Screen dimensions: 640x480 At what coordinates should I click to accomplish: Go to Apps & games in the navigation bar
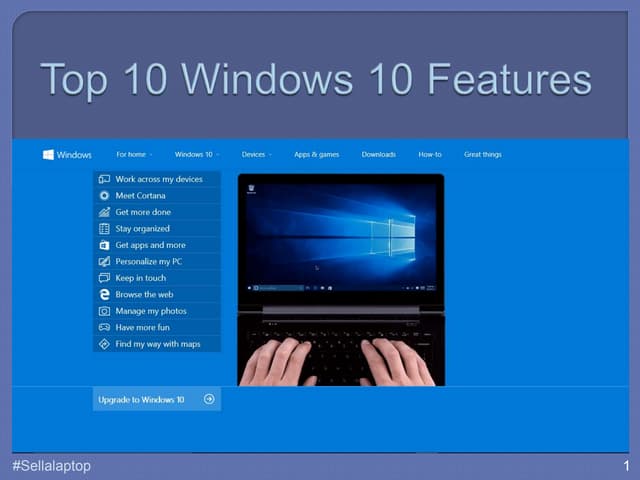pyautogui.click(x=316, y=155)
